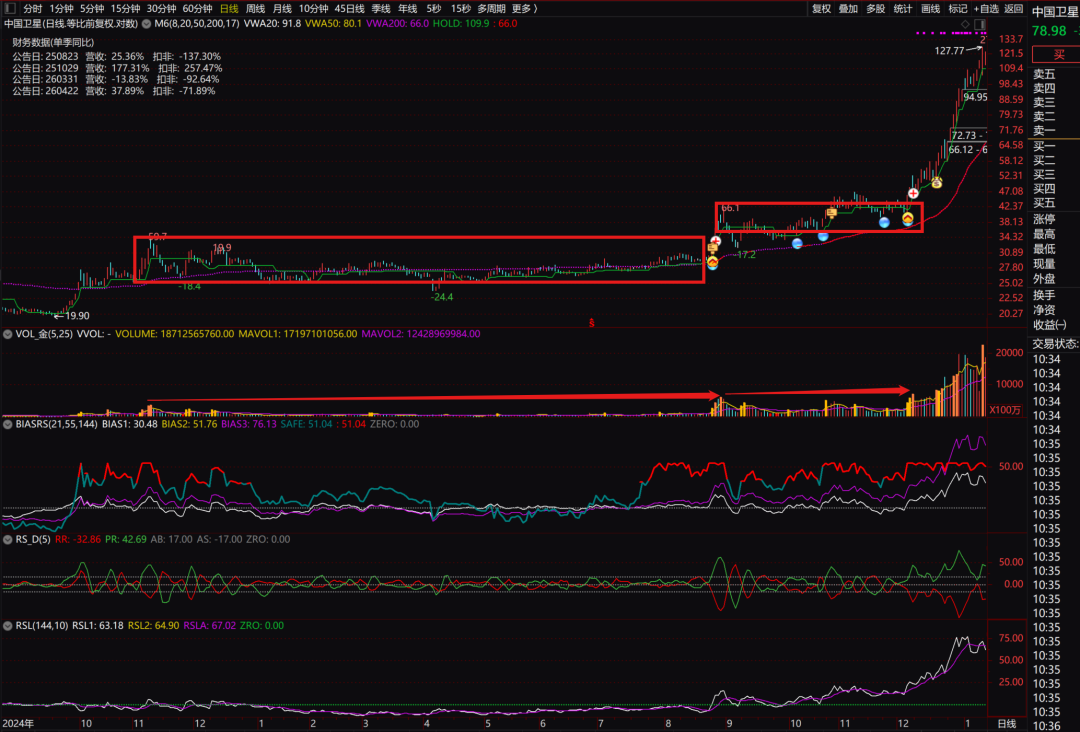Click the blue dot marker under October candles
1080x732 pixels.
pyautogui.click(x=797, y=243)
